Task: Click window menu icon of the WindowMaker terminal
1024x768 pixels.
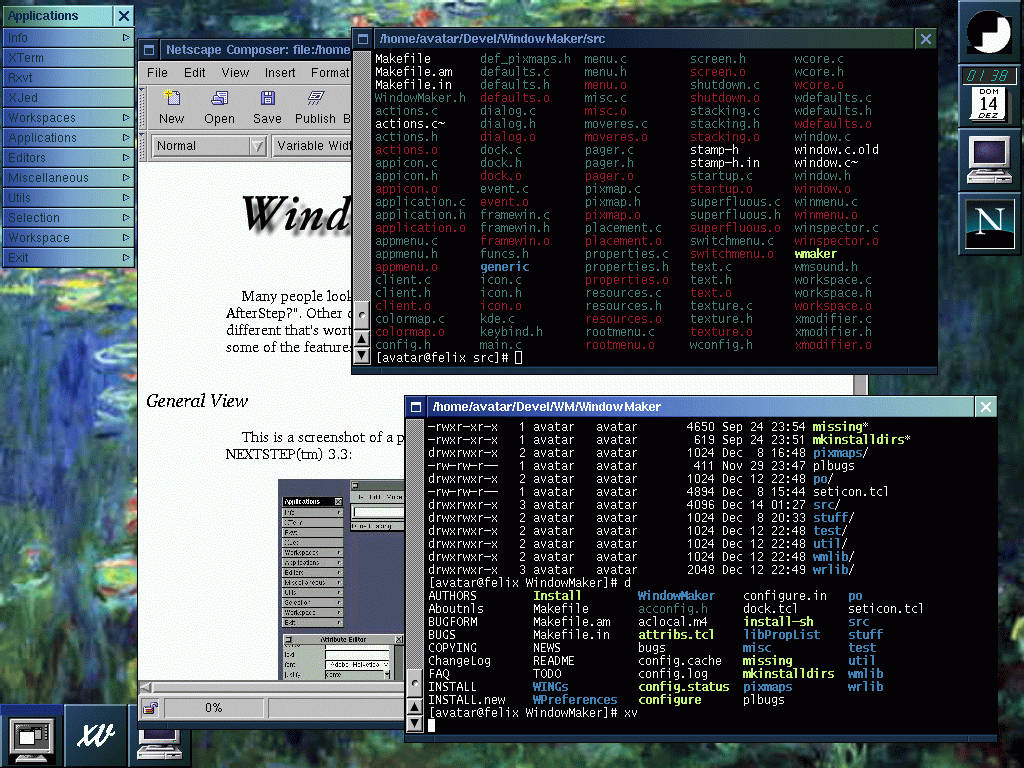Action: pos(415,407)
